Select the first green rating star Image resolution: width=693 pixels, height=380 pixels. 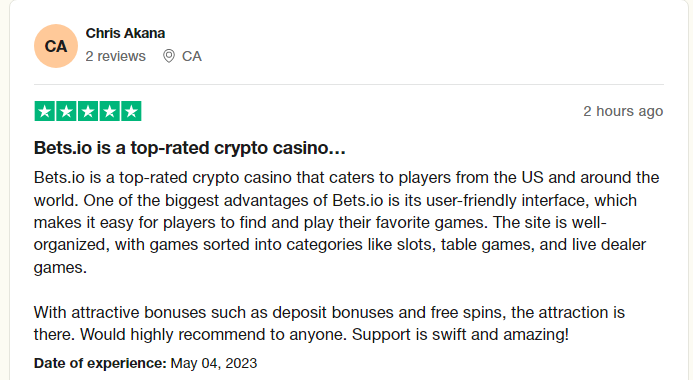45,111
